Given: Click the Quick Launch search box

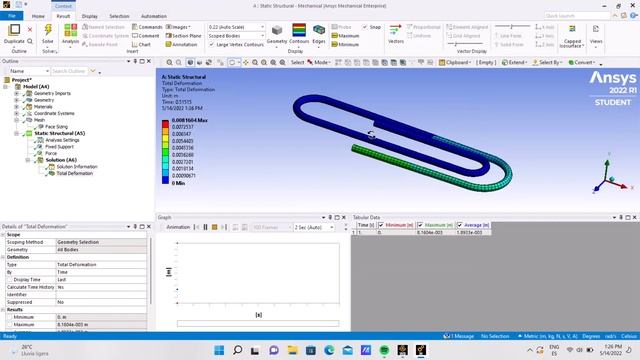Looking at the screenshot, I should [x=576, y=16].
